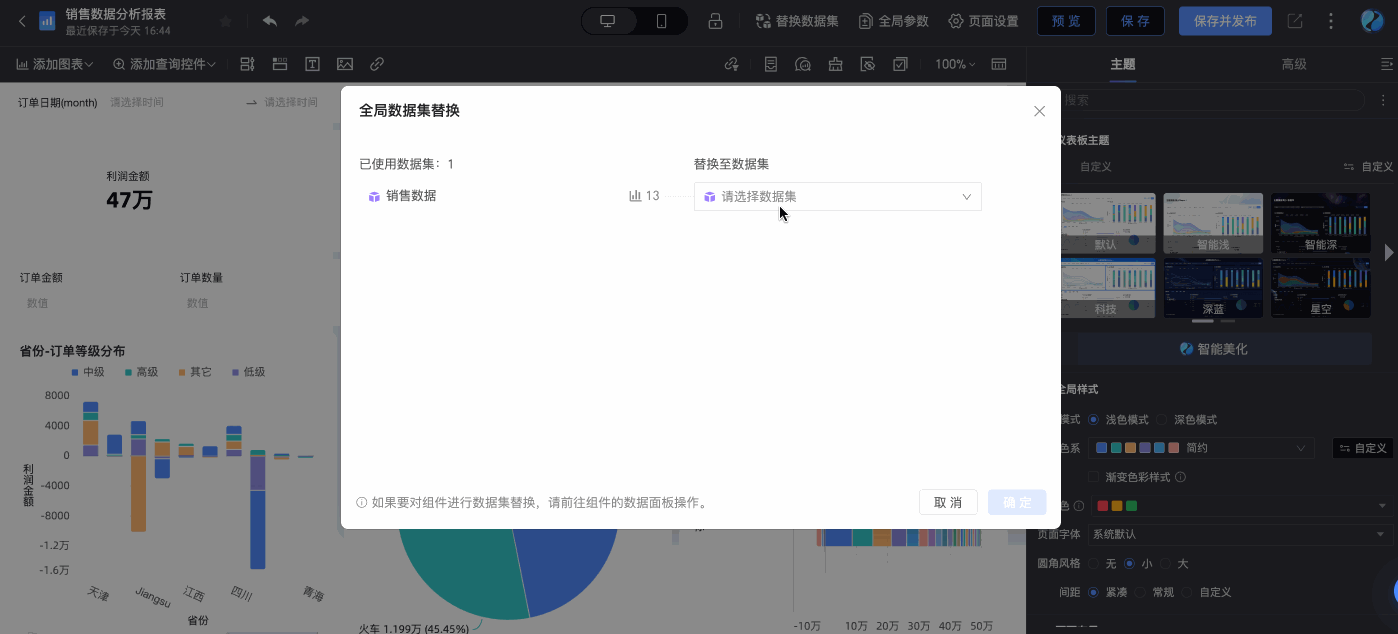Image resolution: width=1398 pixels, height=634 pixels.
Task: Undo the last edit
Action: pos(269,21)
